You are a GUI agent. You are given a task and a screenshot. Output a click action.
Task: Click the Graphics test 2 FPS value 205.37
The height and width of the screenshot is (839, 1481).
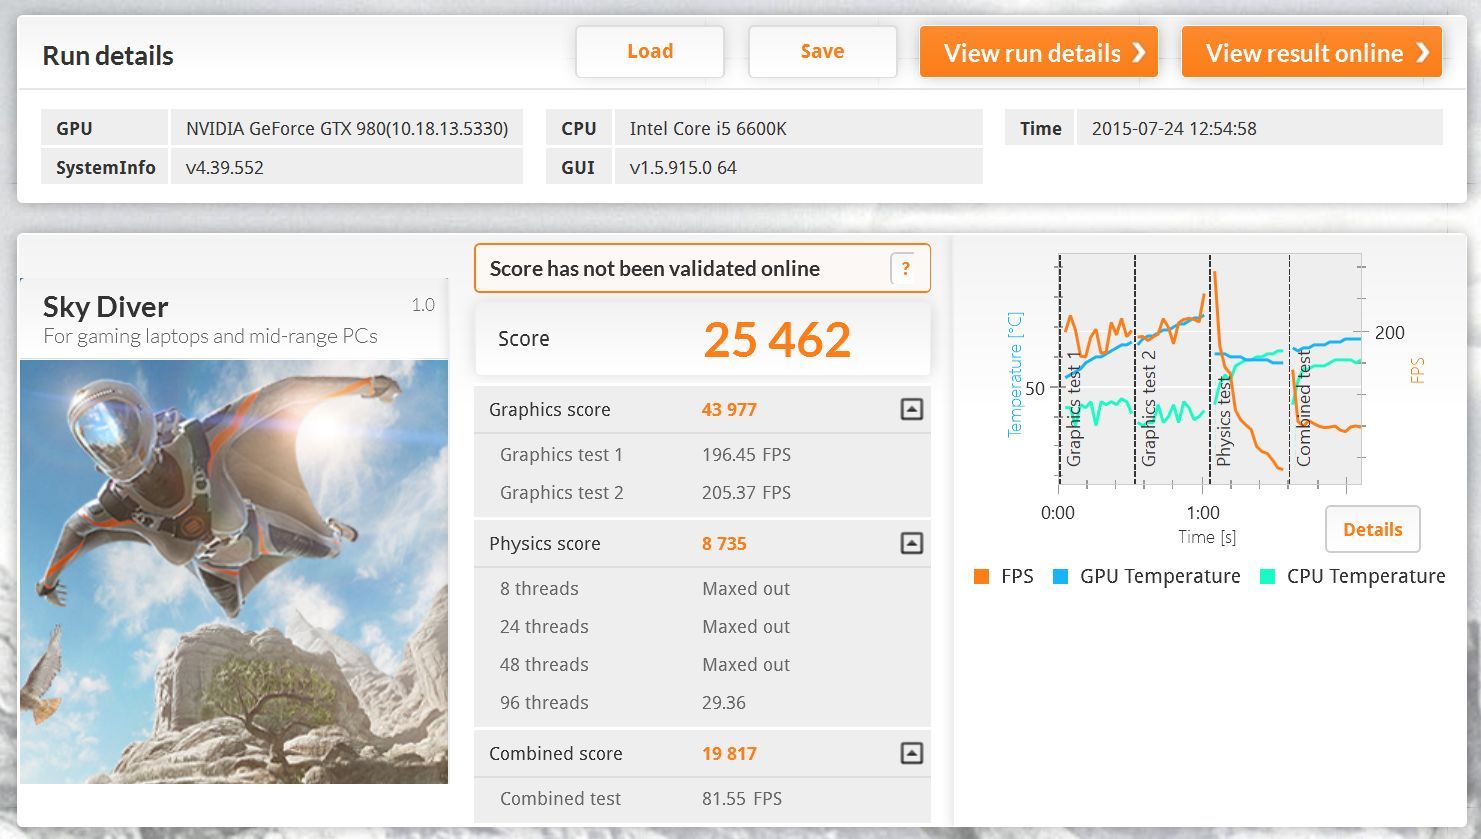pyautogui.click(x=746, y=493)
